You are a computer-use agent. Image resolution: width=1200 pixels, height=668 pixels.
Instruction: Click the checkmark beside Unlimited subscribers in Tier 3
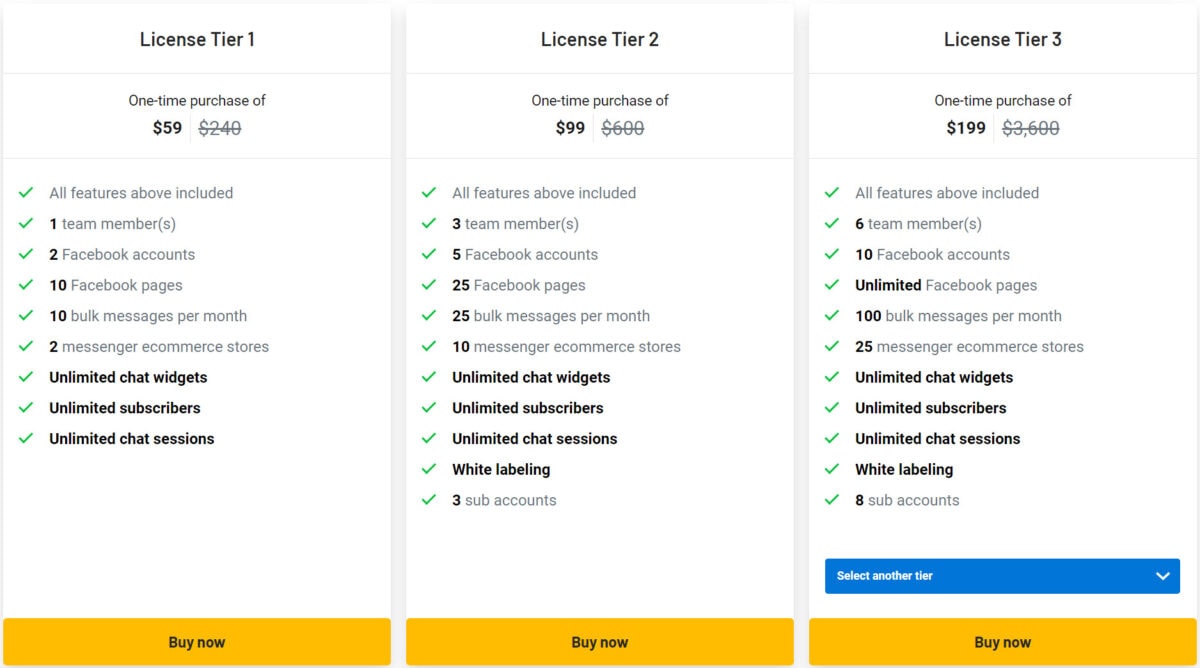point(833,408)
